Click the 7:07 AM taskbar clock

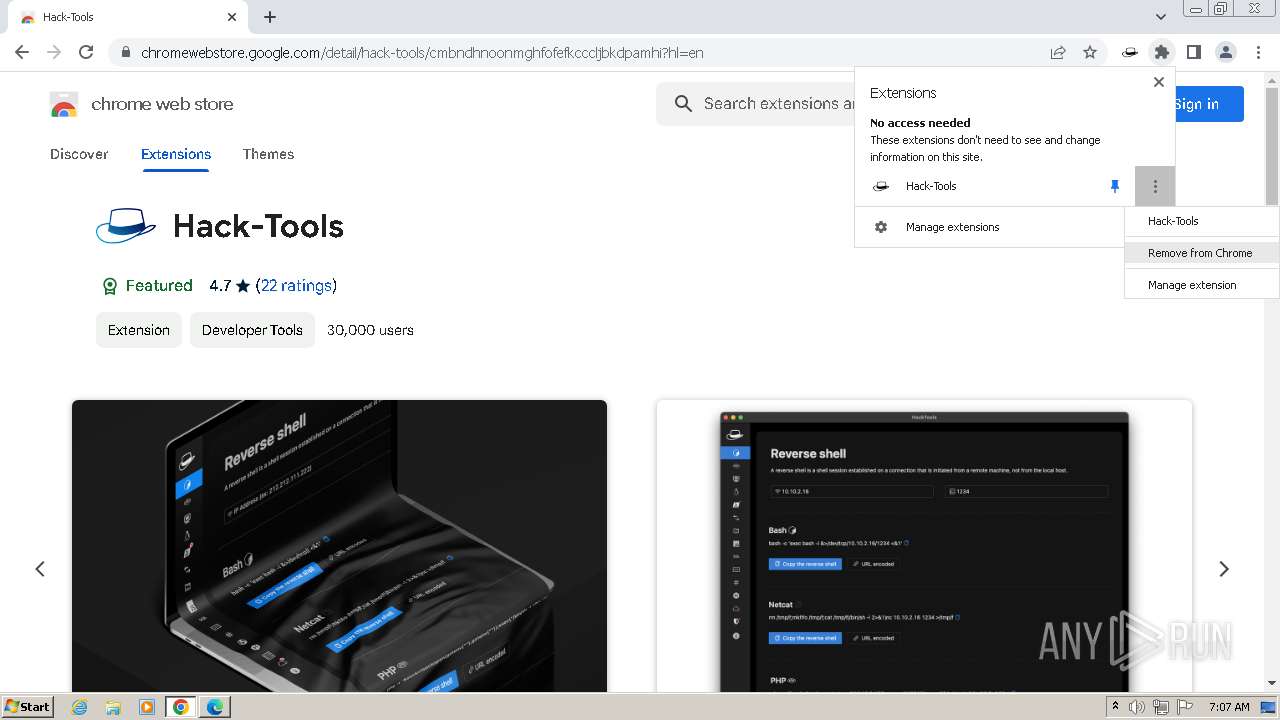pyautogui.click(x=1228, y=707)
